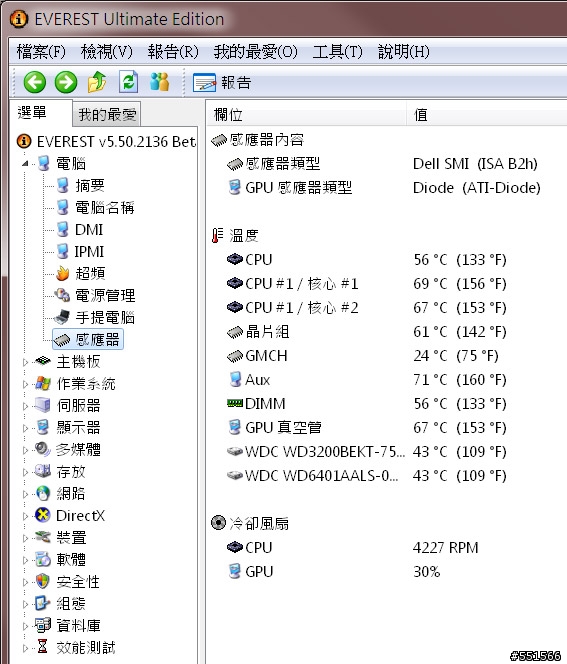
Task: Click the 伺服器 server icon
Action: tap(43, 405)
